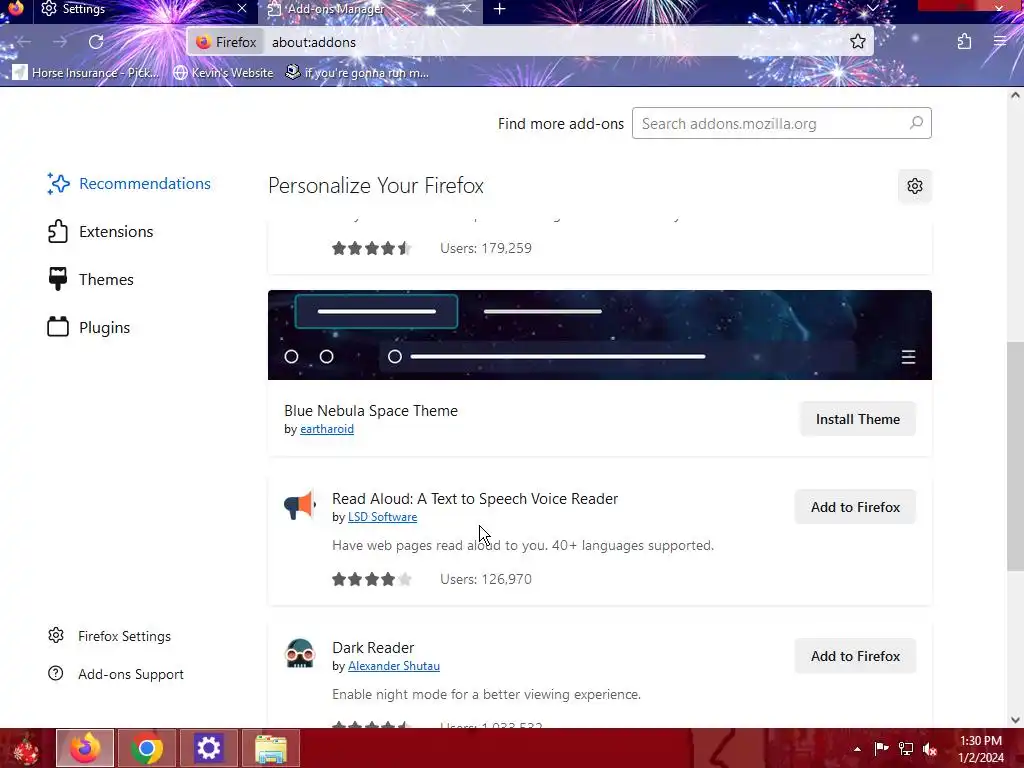Click the network tray icon

click(906, 749)
